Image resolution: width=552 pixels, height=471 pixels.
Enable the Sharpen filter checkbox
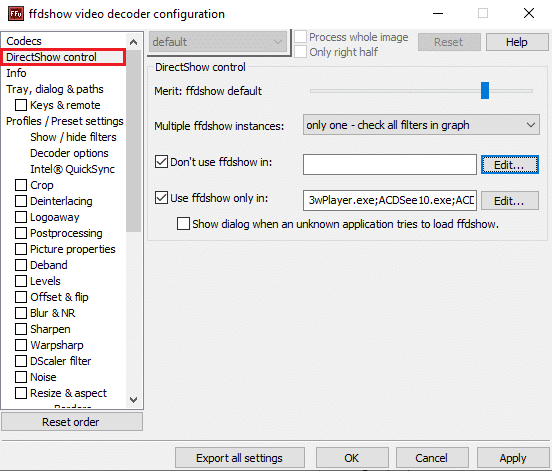coord(21,329)
